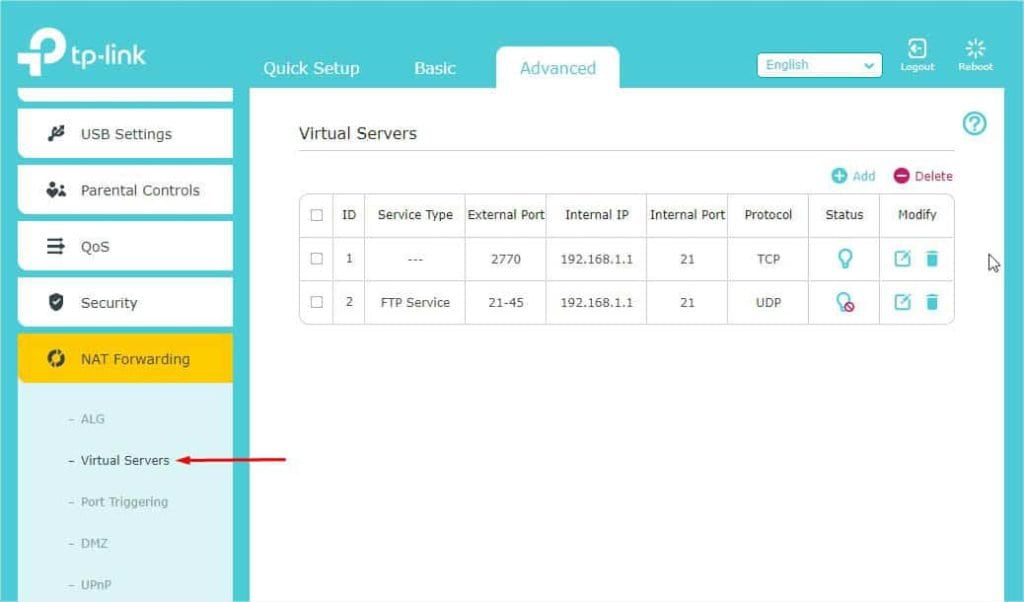Screen dimensions: 1024x602
Task: Disable the first rule's status bulb
Action: (843, 258)
